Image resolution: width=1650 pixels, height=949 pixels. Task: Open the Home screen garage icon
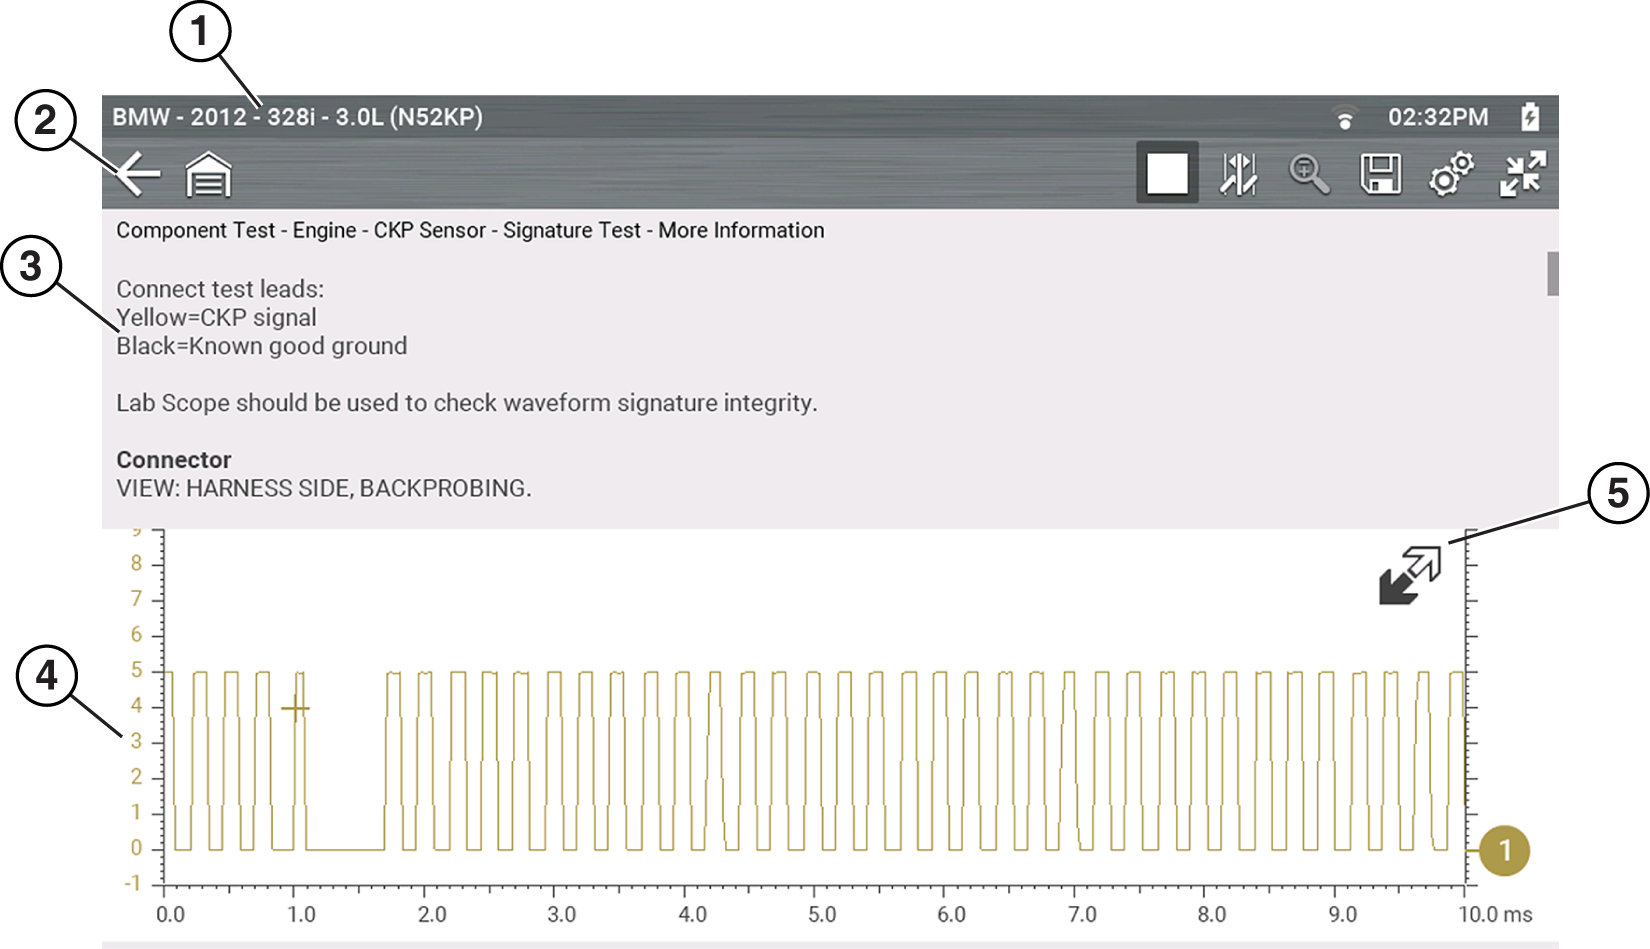(x=208, y=176)
